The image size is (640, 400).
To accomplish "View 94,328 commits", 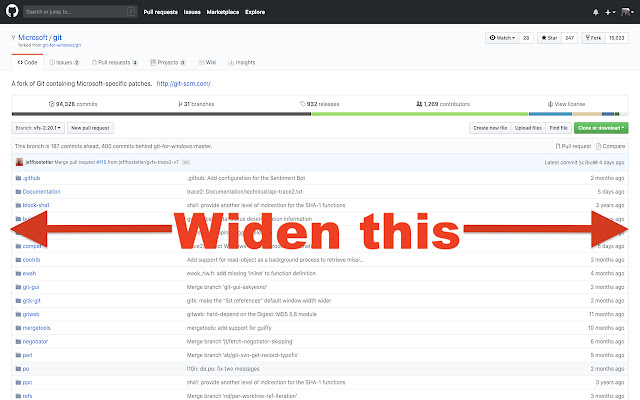I will tap(73, 104).
